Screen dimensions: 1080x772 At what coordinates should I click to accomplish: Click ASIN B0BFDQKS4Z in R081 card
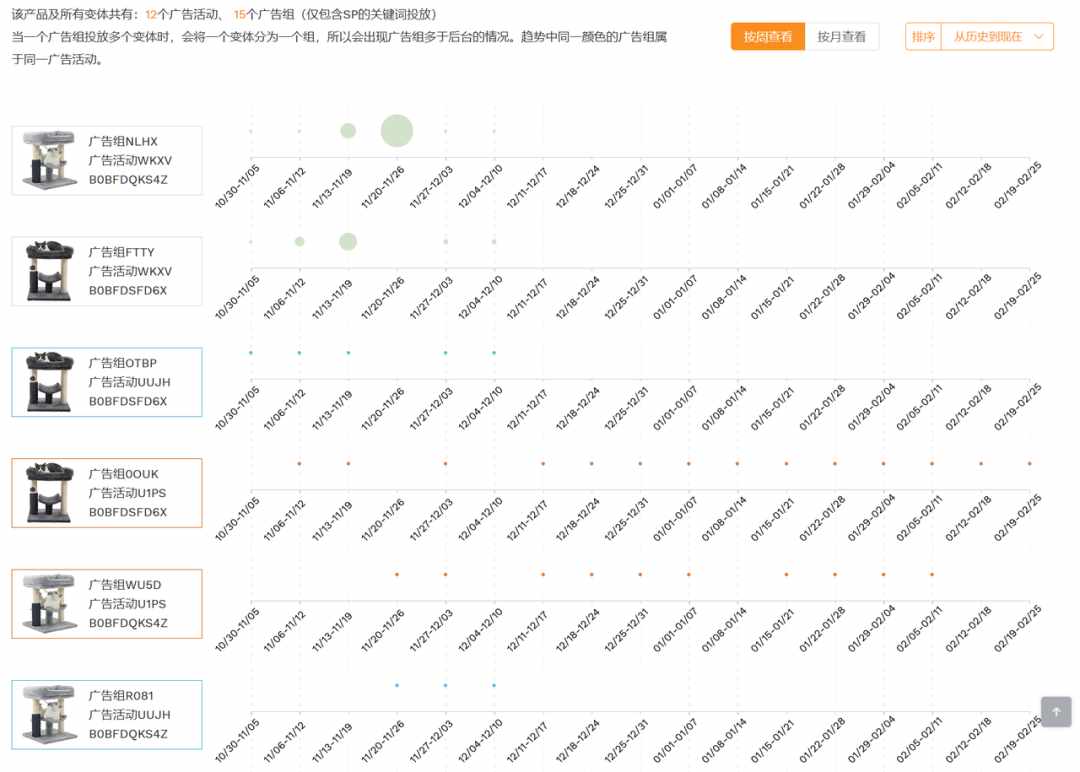coord(128,734)
